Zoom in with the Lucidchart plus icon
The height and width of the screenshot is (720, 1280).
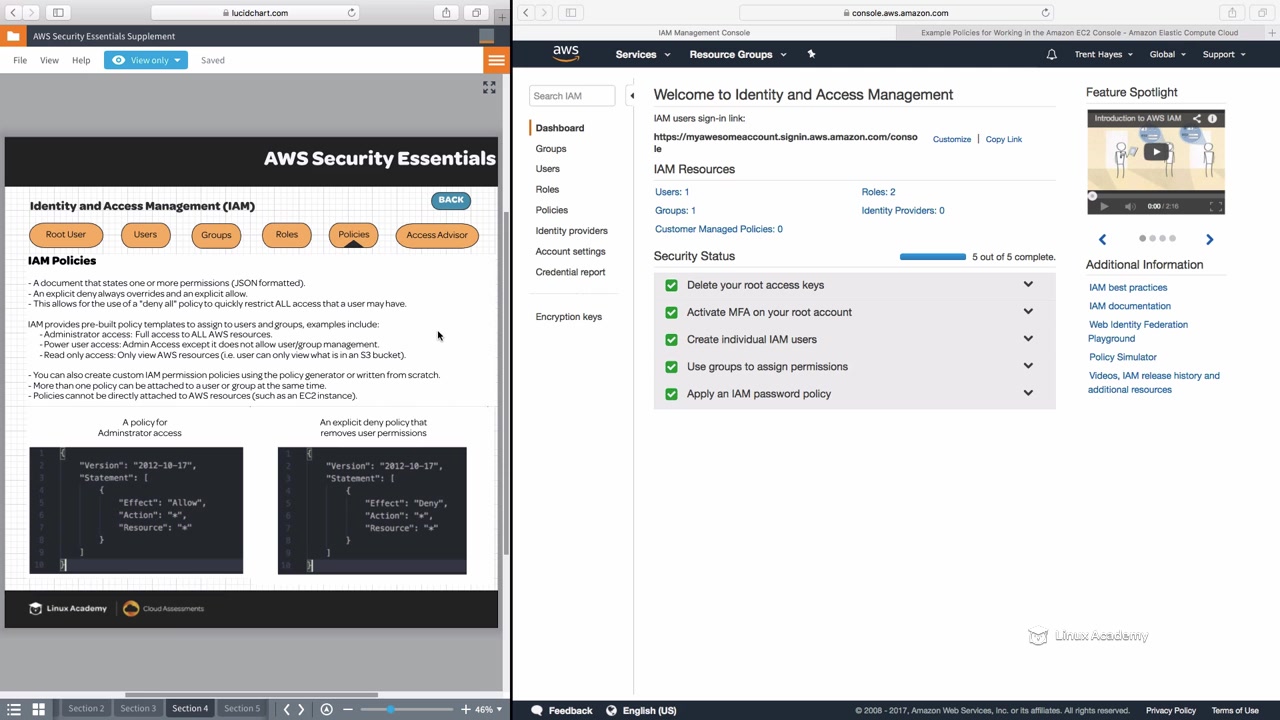point(465,709)
